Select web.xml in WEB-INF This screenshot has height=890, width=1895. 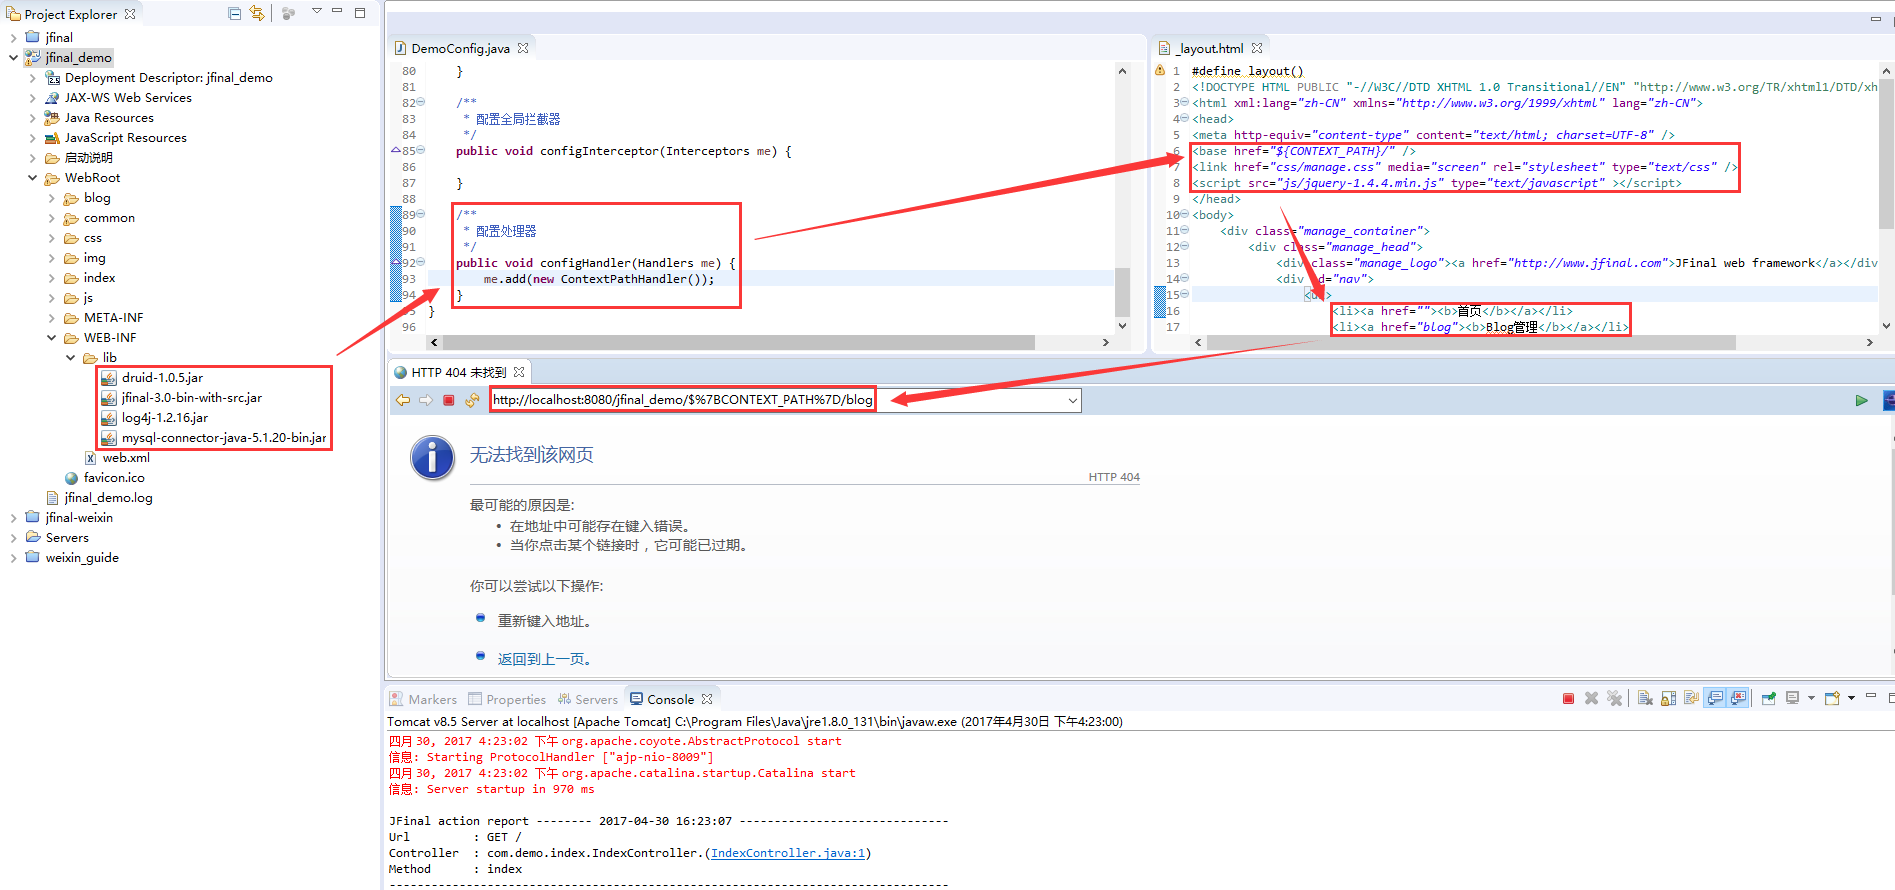[117, 458]
